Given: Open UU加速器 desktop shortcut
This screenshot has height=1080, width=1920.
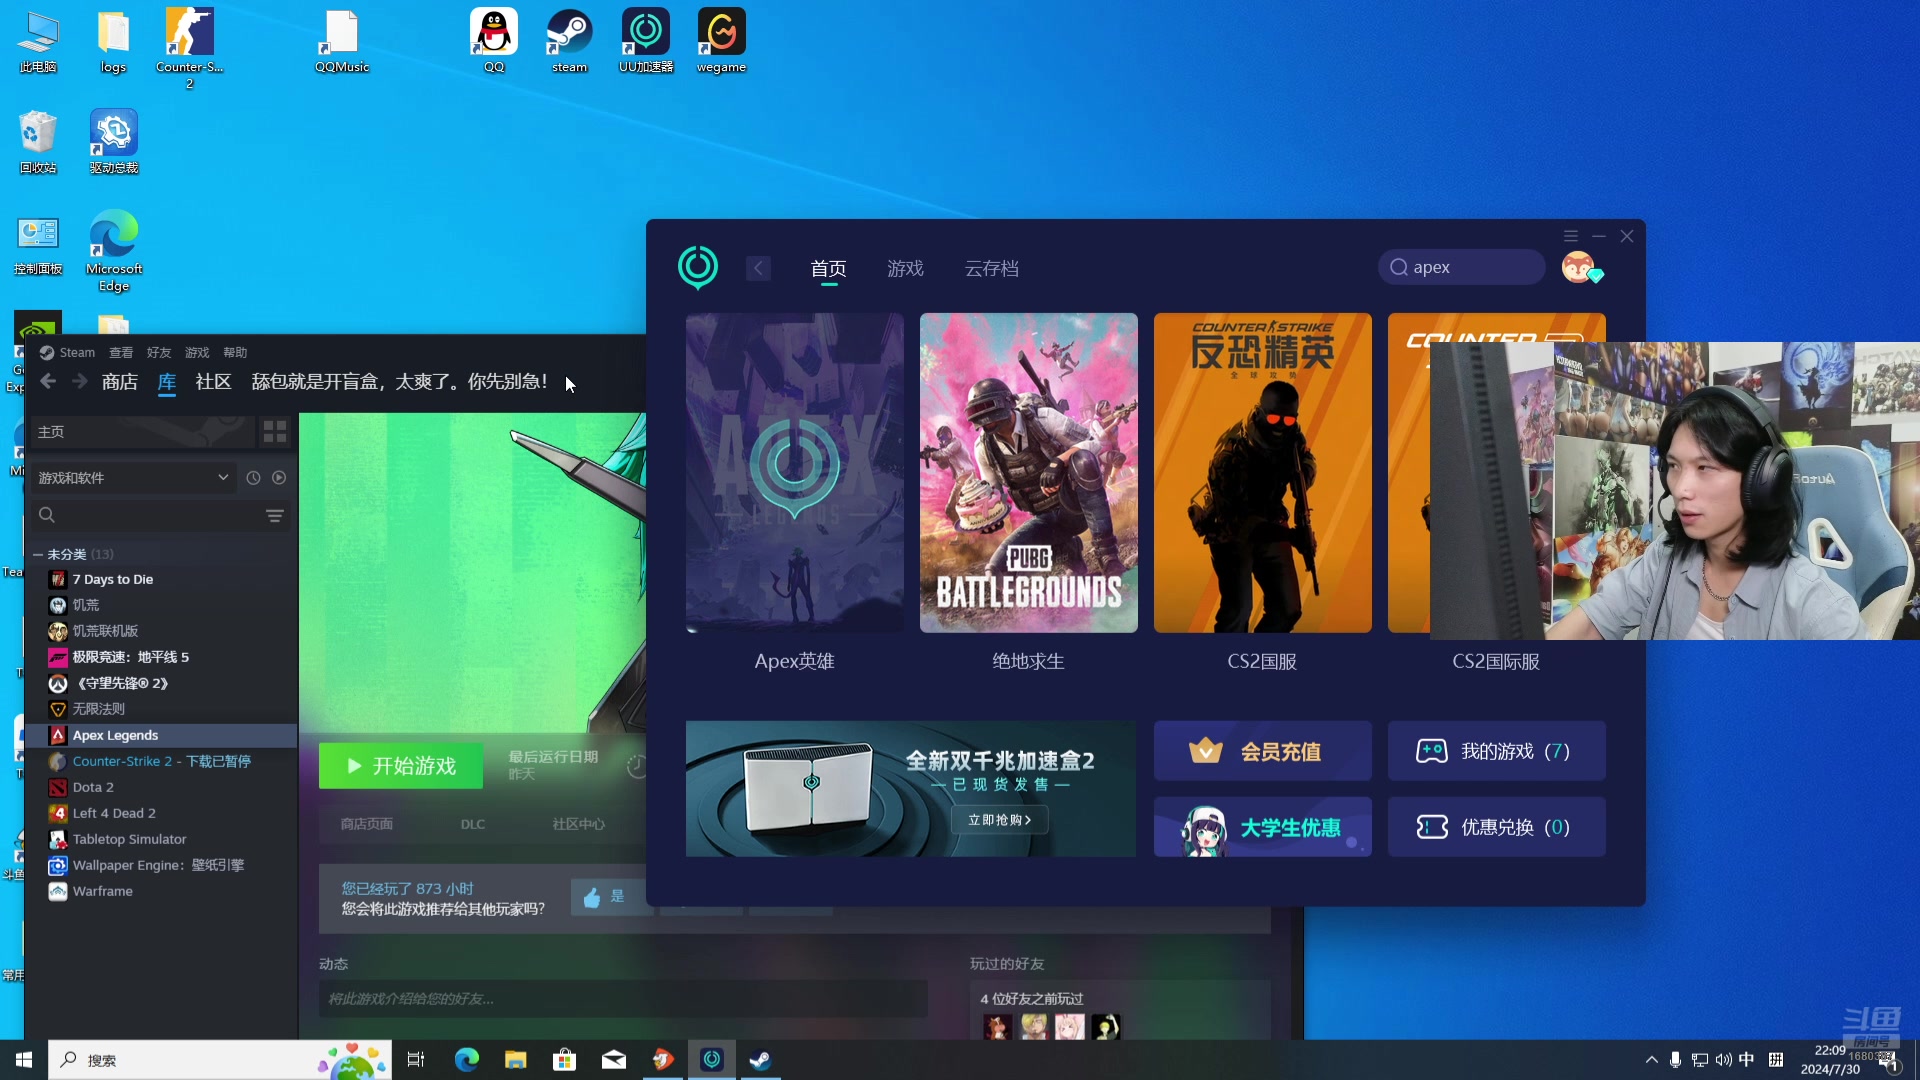Looking at the screenshot, I should 646,41.
